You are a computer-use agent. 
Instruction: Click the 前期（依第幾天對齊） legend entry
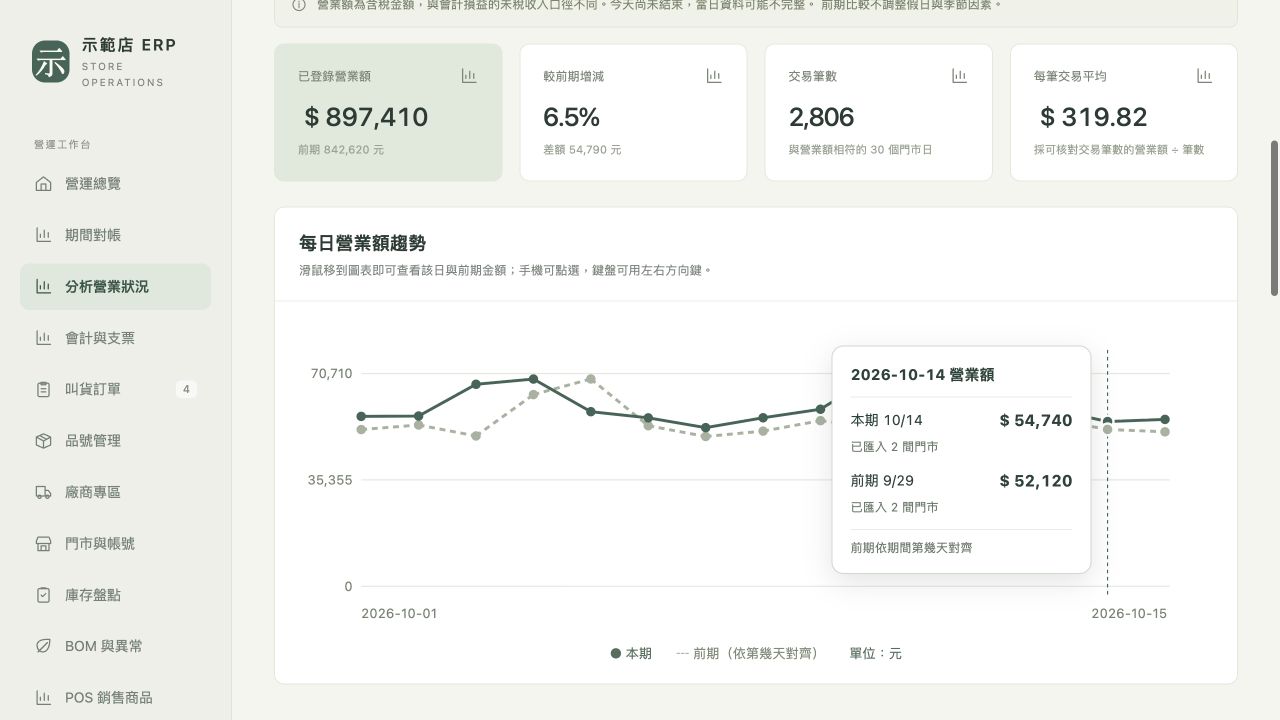(x=747, y=654)
